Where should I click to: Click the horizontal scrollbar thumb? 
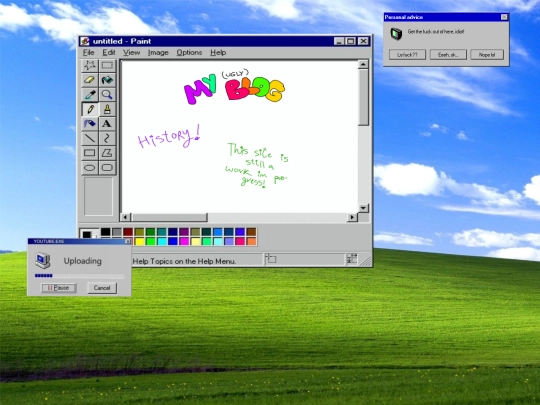click(169, 217)
